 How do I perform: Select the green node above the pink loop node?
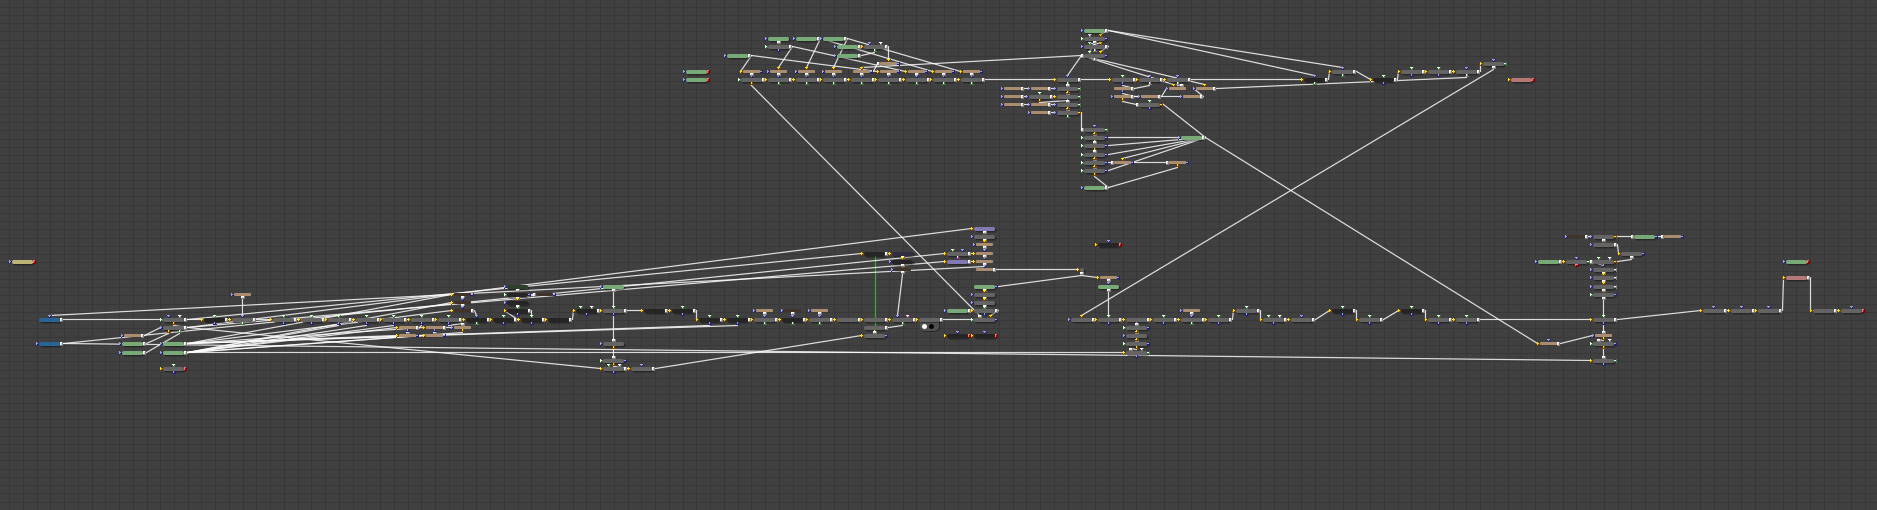(x=1796, y=262)
